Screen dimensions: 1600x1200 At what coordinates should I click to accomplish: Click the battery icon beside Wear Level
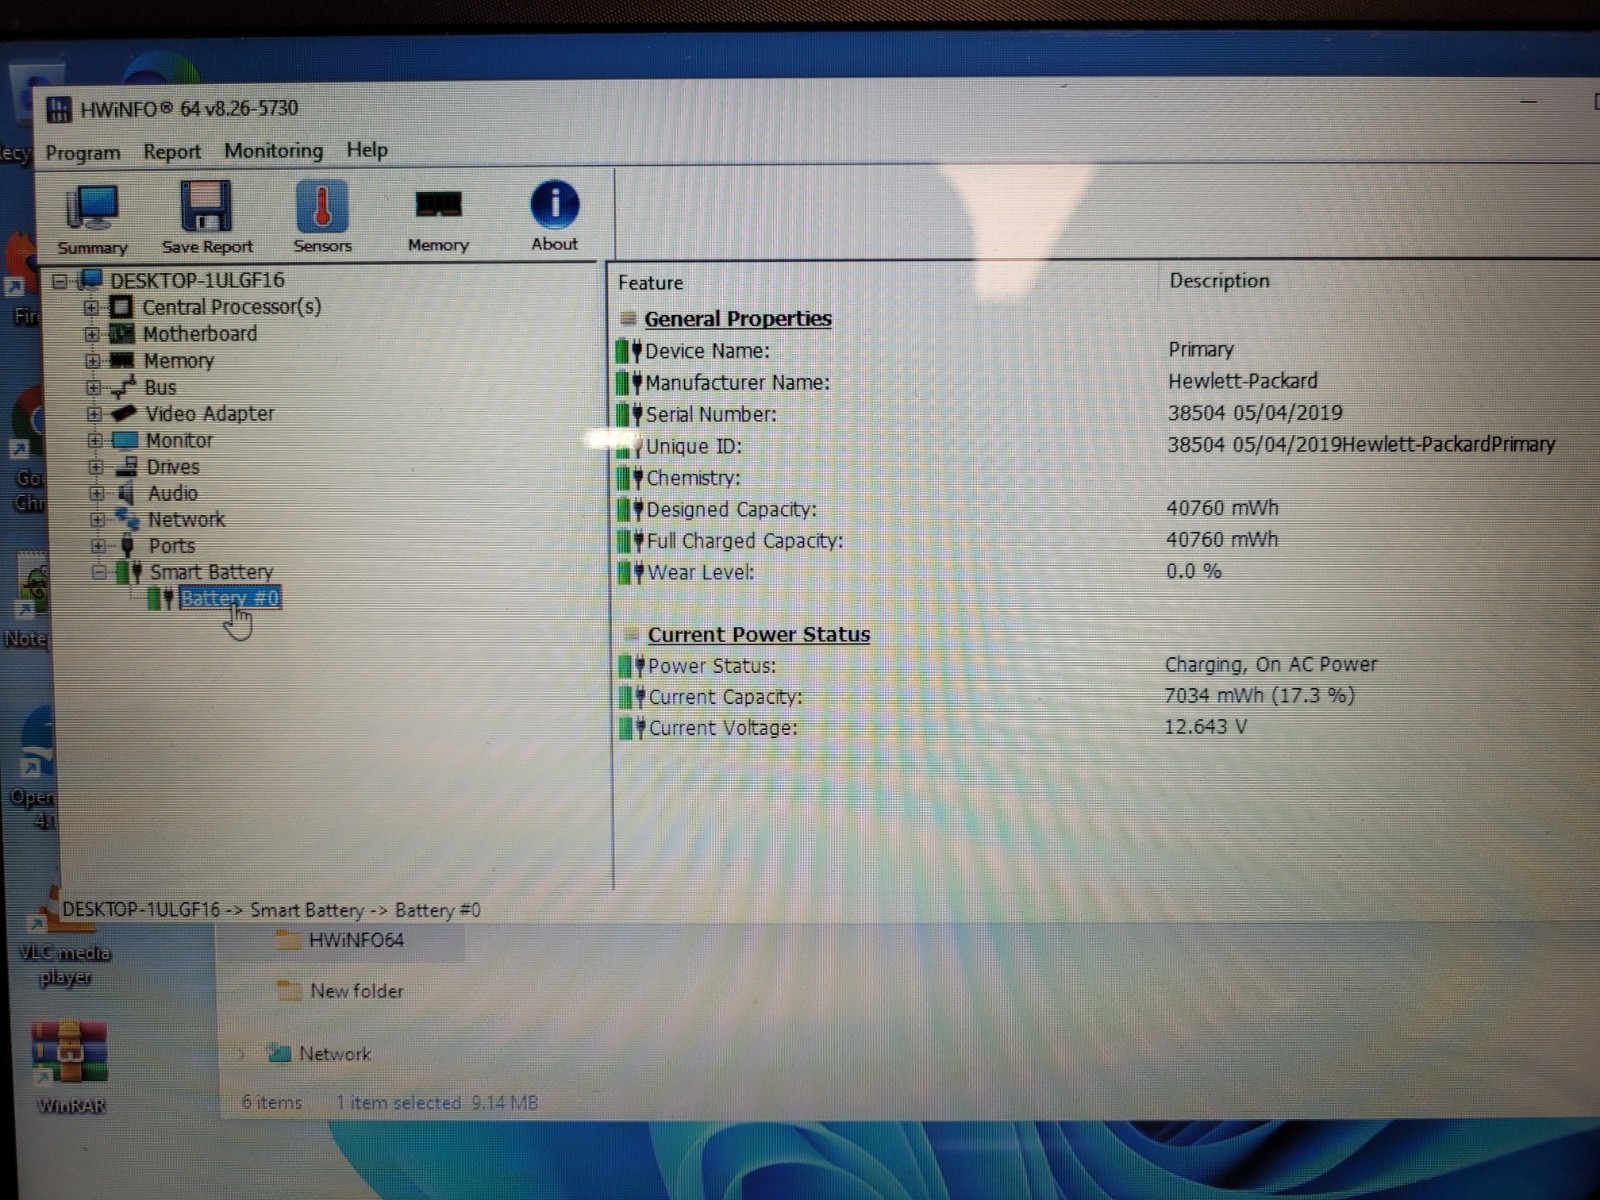(631, 573)
